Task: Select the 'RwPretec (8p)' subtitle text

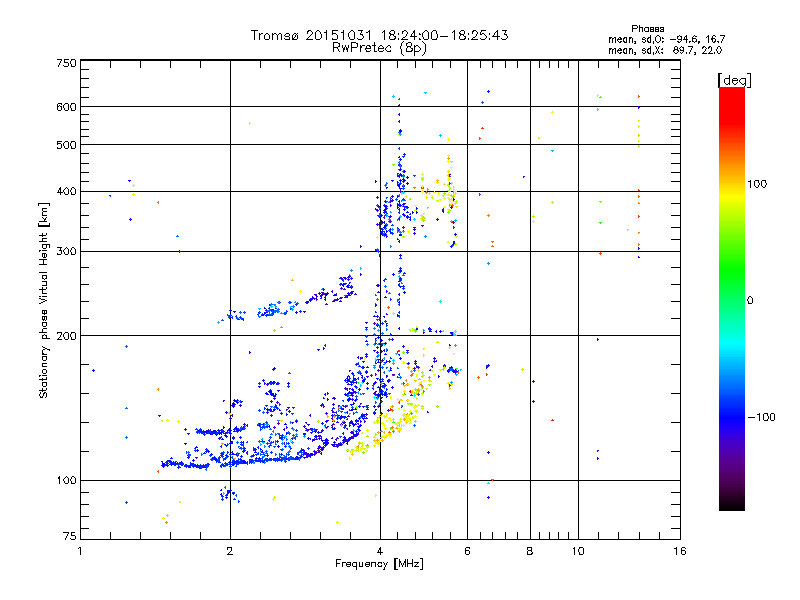Action: tap(379, 48)
